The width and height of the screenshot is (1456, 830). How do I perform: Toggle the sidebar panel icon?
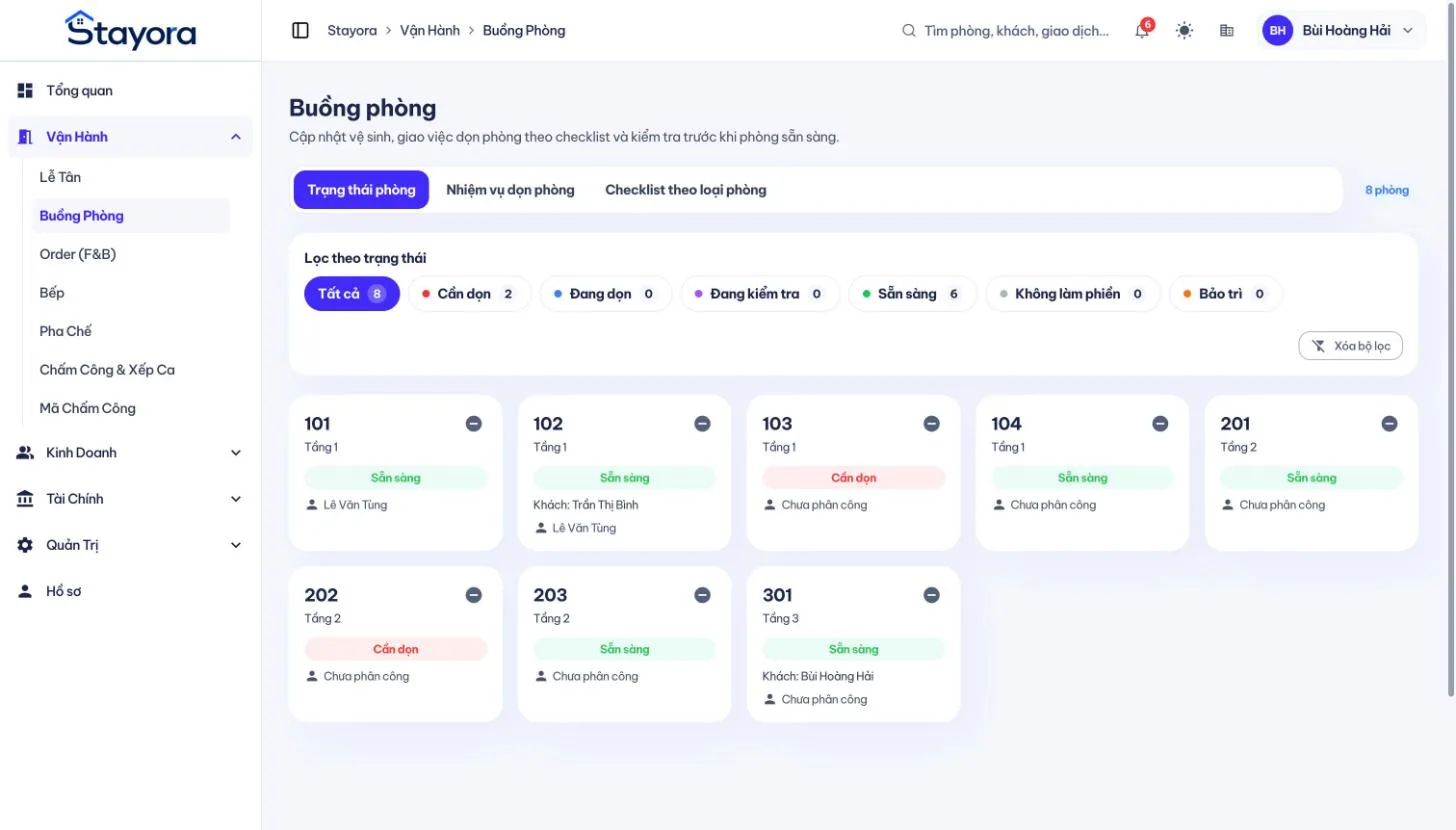pos(300,30)
